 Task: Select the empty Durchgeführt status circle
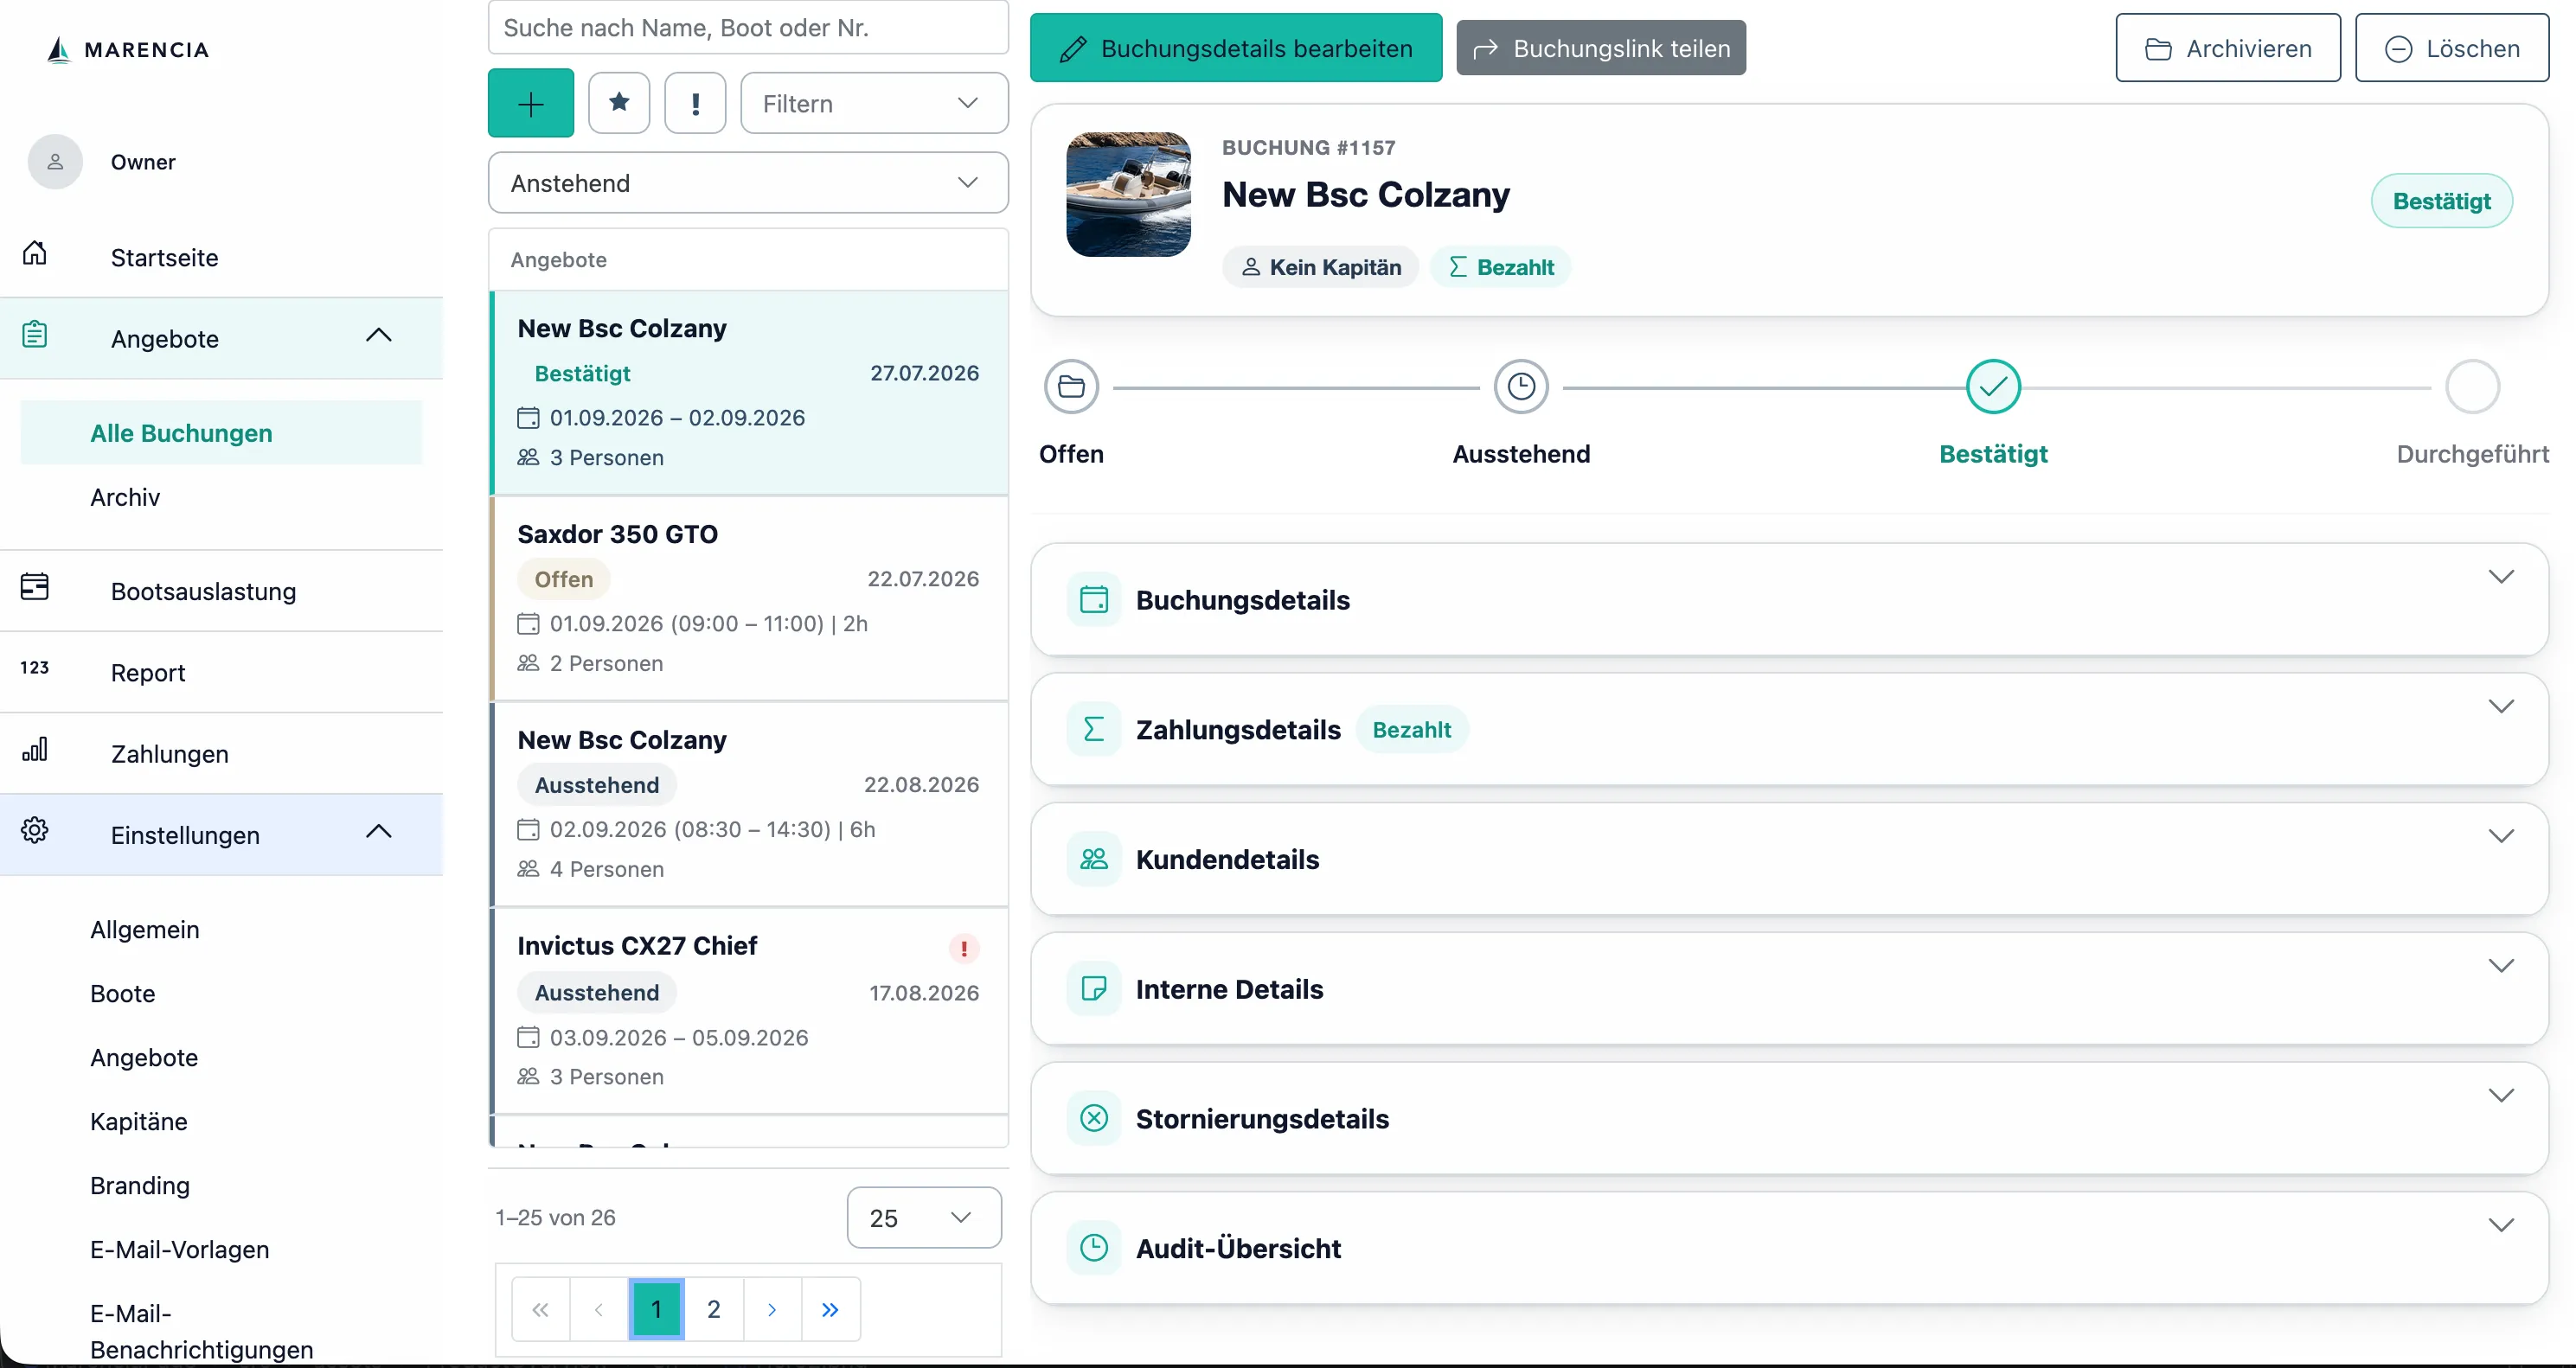tap(2472, 387)
